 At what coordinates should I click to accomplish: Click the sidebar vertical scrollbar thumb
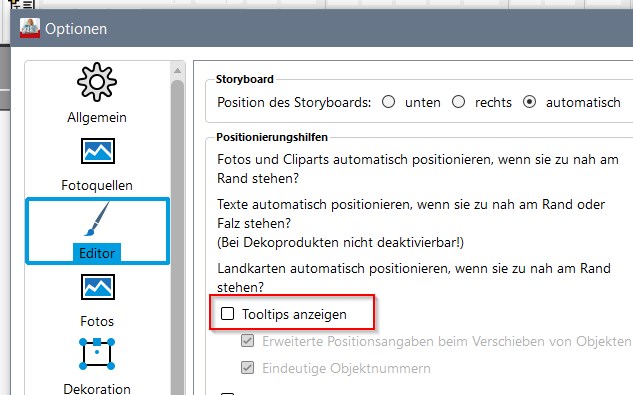click(177, 237)
